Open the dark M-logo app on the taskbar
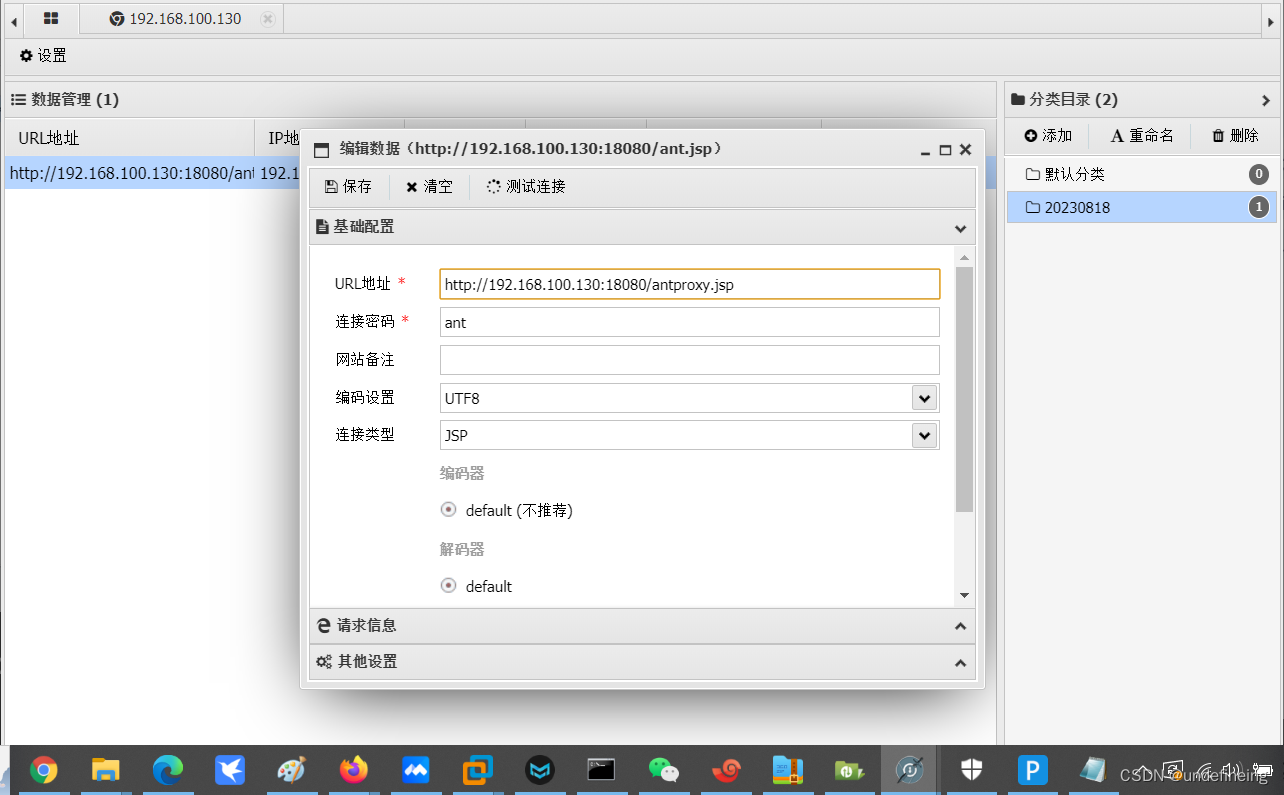The height and width of the screenshot is (795, 1284). [540, 770]
